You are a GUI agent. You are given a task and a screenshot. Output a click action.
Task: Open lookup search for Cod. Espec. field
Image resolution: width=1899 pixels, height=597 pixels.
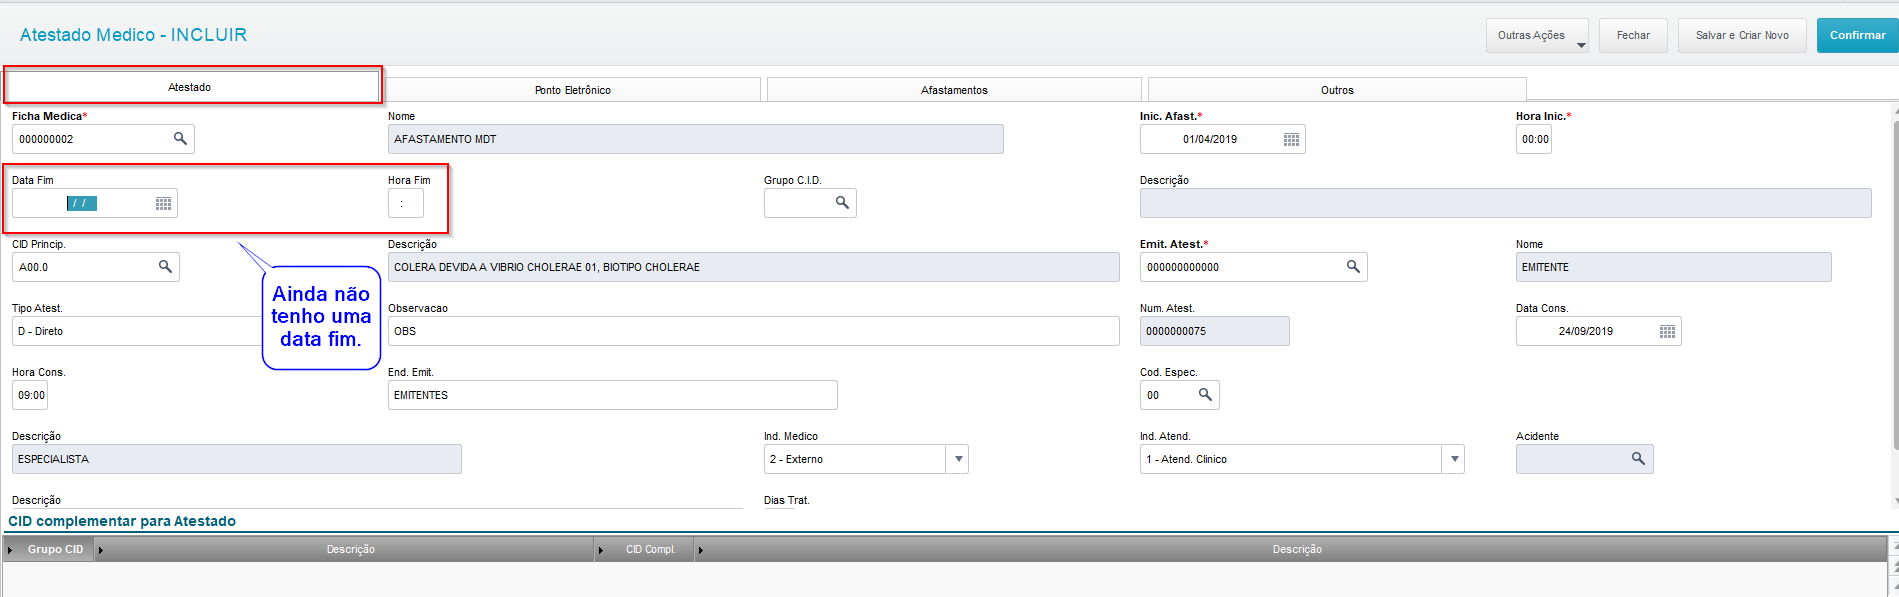coord(1205,395)
